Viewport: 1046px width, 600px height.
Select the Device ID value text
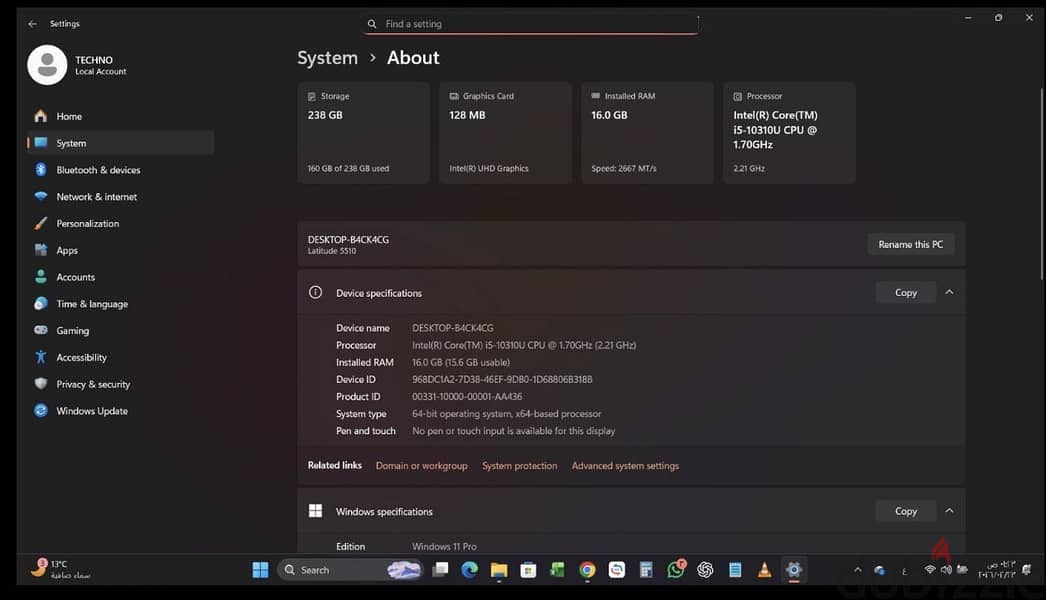(502, 379)
